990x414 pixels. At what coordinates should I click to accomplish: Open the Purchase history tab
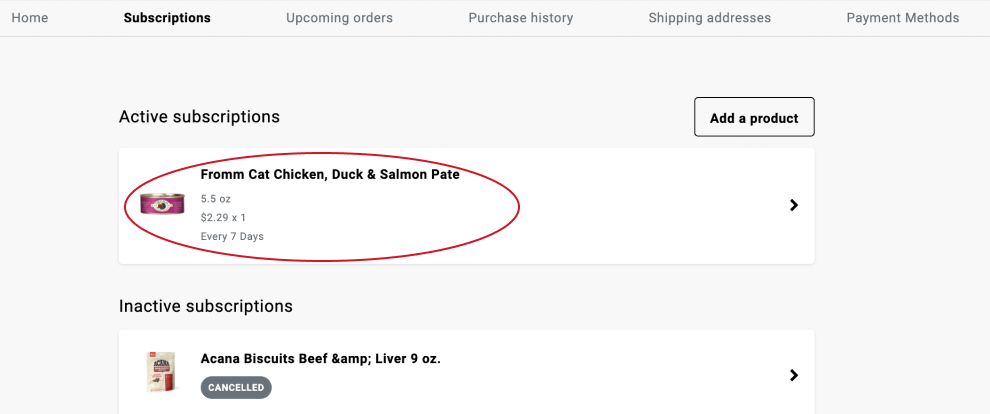(x=520, y=18)
